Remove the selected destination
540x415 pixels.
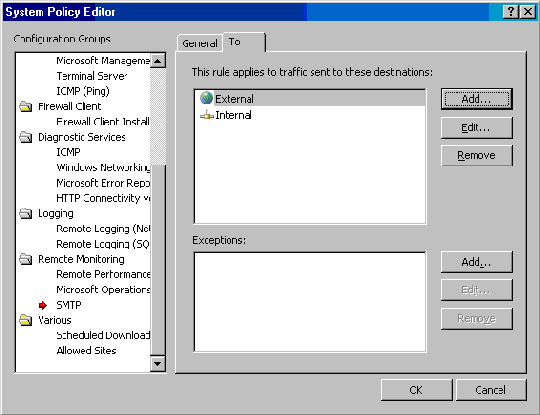coord(477,155)
